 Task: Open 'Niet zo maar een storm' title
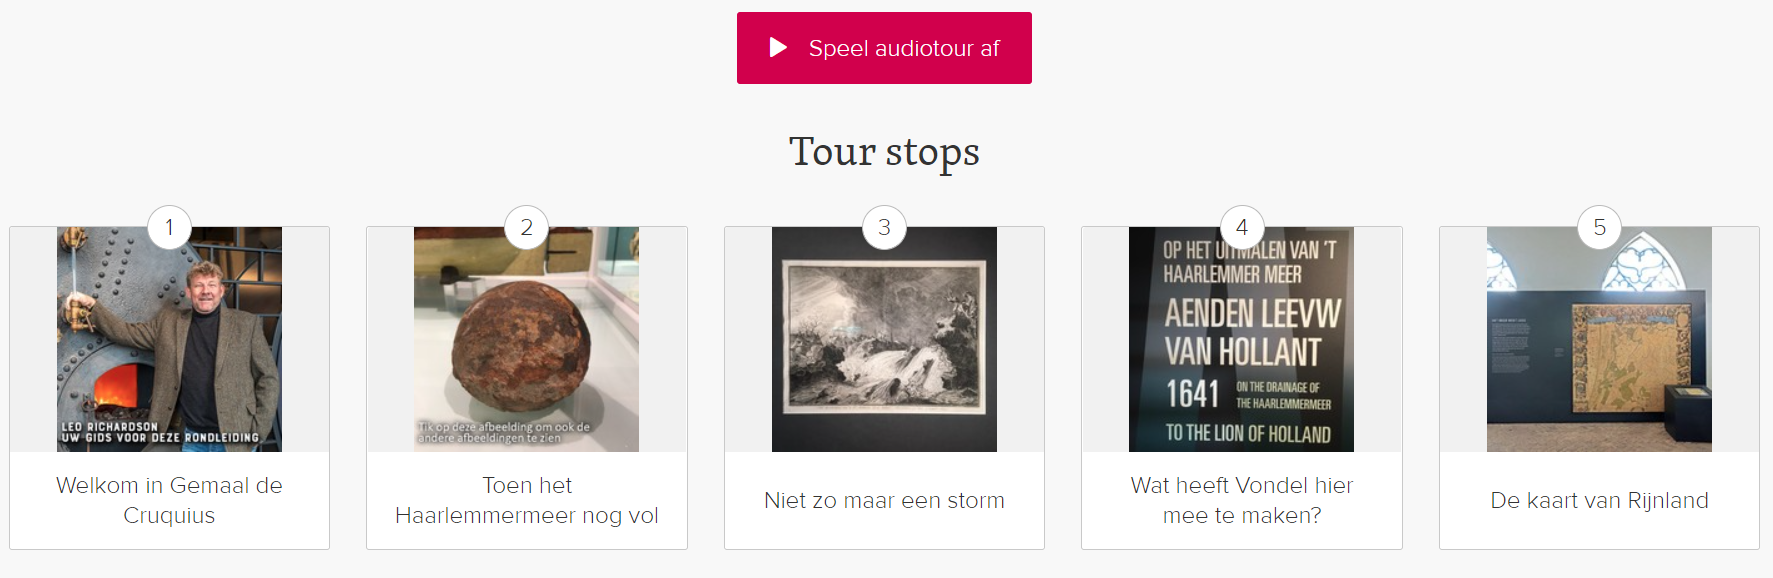pyautogui.click(x=884, y=500)
